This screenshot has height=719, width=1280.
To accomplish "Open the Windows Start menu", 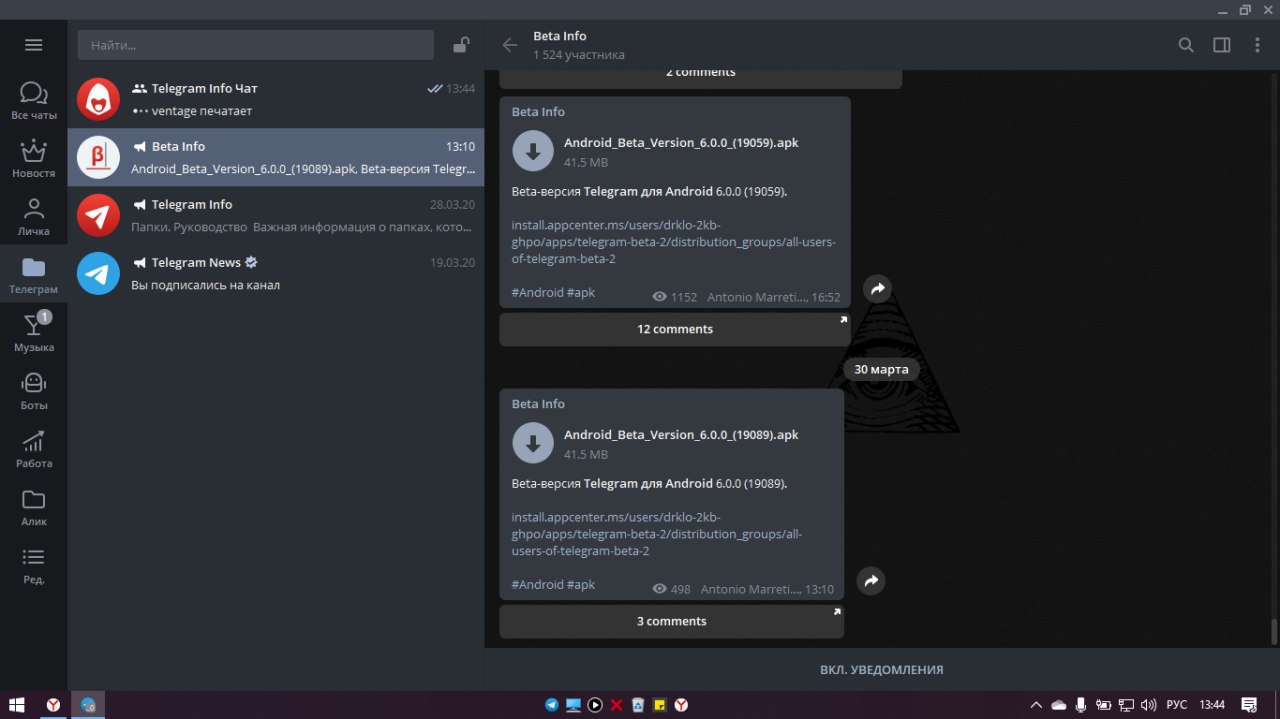I will tap(17, 705).
